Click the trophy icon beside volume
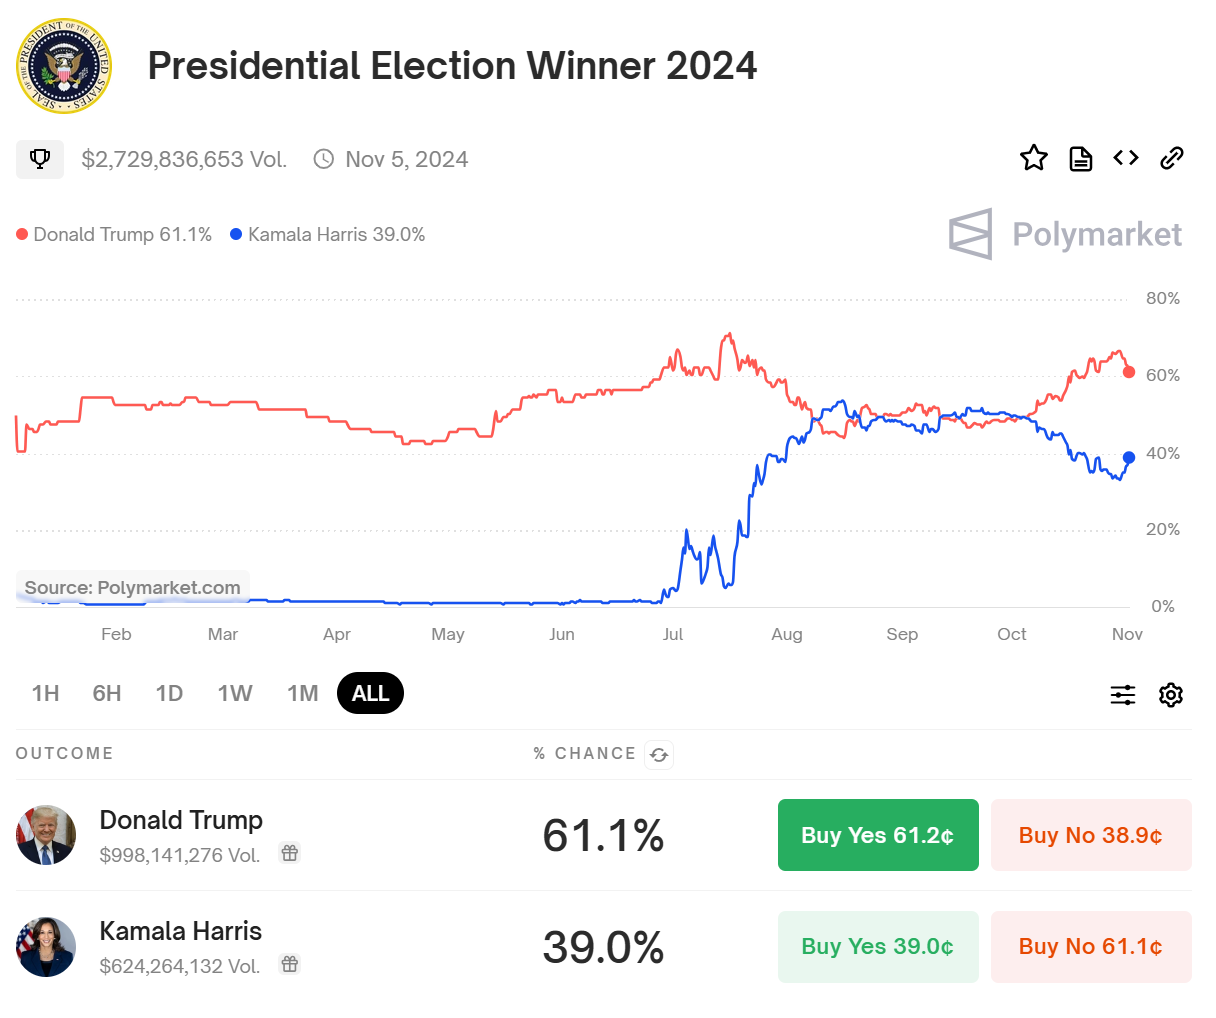 40,159
